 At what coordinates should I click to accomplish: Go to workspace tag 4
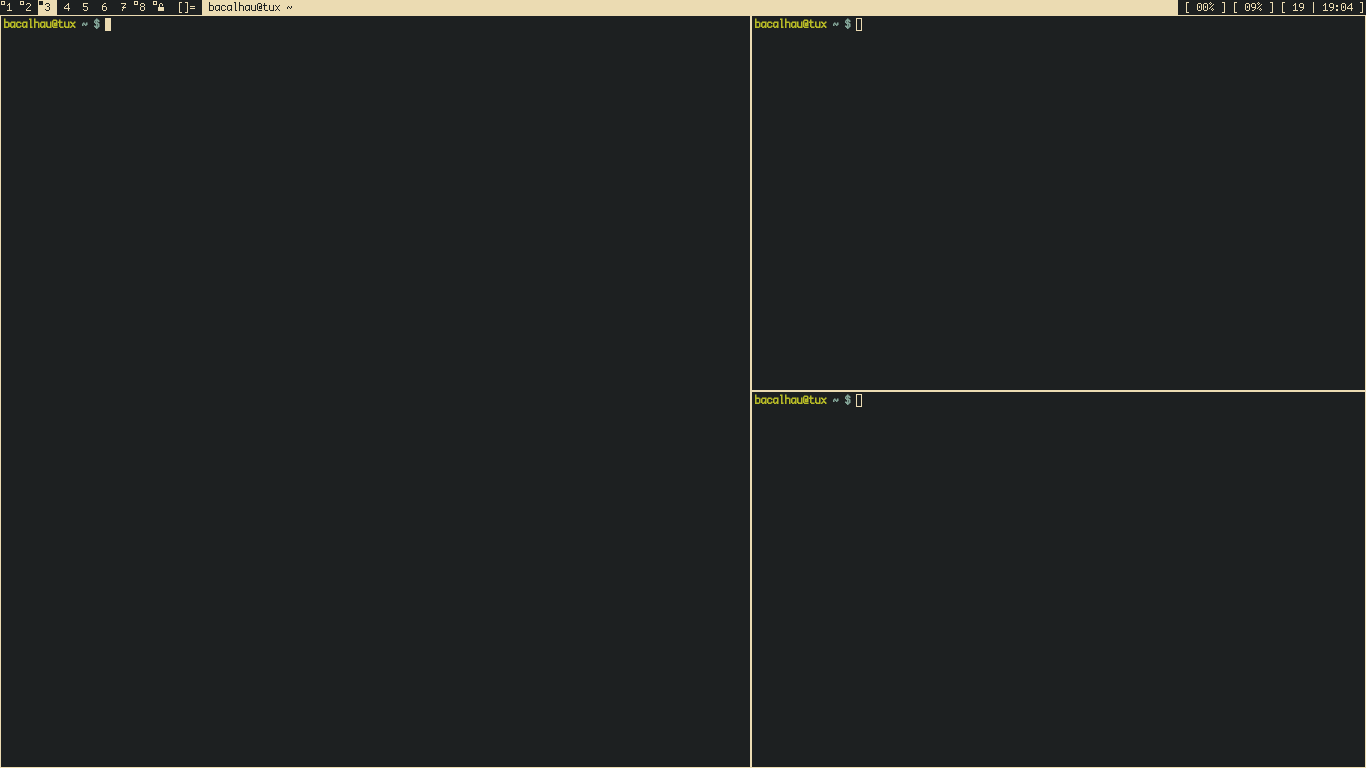click(67, 7)
